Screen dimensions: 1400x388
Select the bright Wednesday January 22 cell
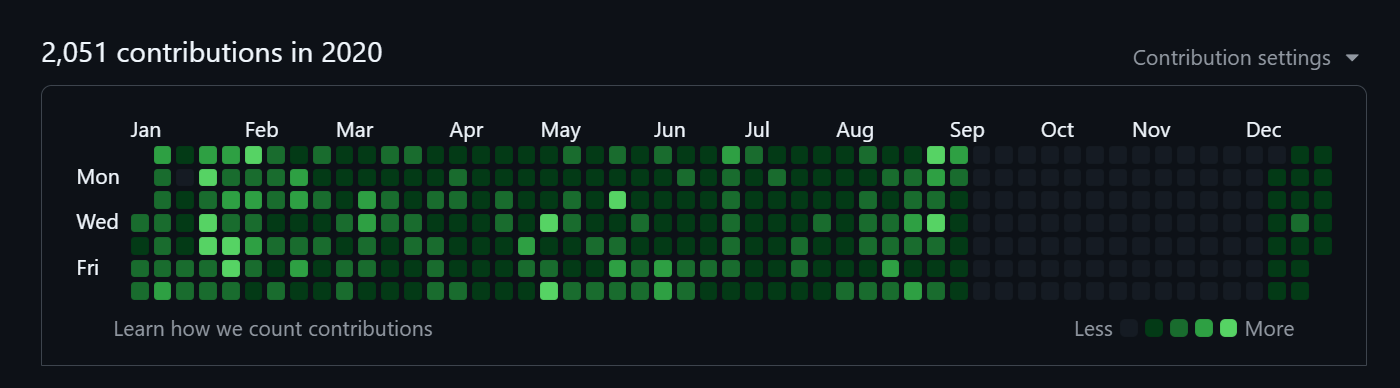click(x=208, y=222)
